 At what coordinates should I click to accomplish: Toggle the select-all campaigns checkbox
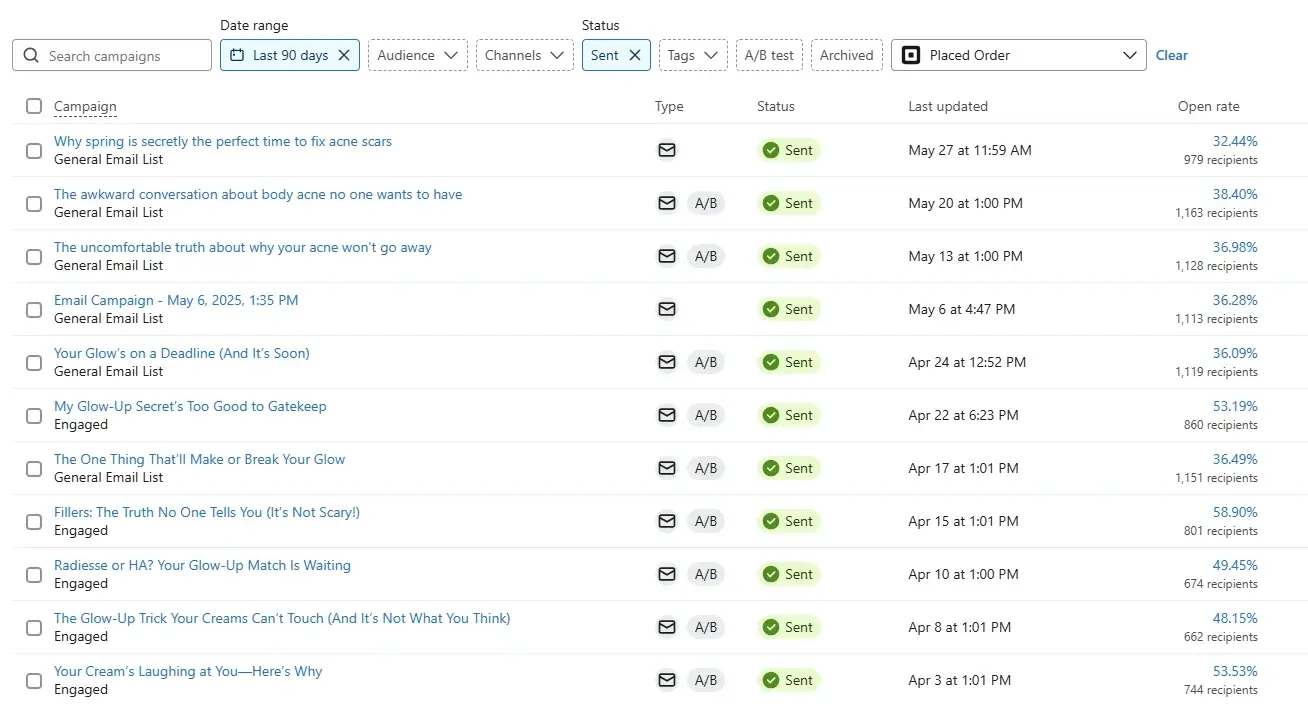(34, 106)
